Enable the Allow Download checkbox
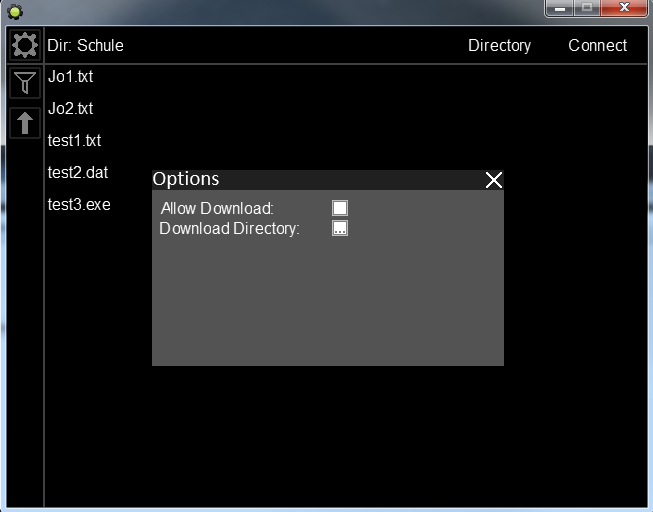Screen dimensions: 653x512 (x=340, y=208)
